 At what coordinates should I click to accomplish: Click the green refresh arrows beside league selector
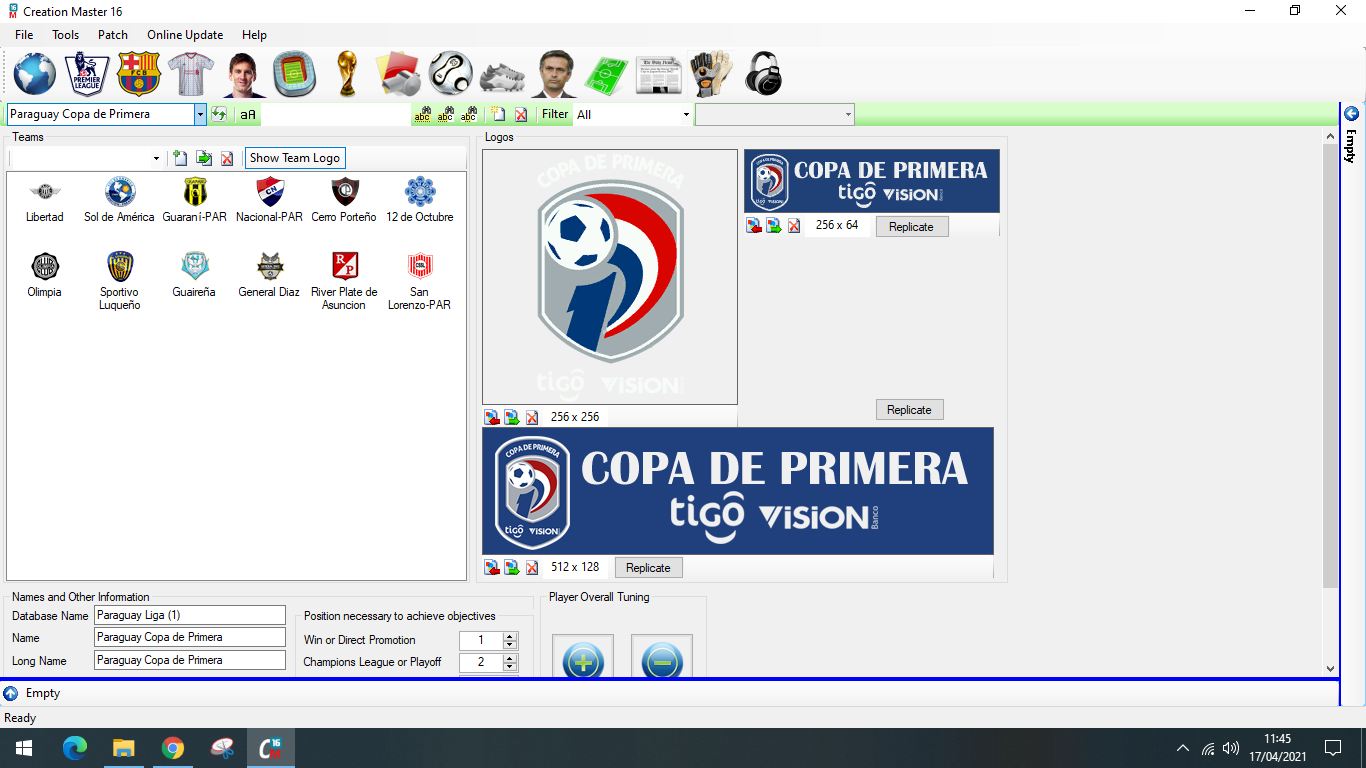219,114
